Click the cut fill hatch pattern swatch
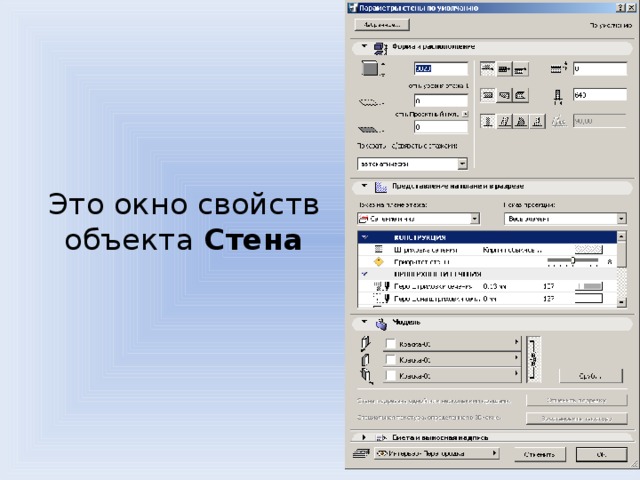 589,249
